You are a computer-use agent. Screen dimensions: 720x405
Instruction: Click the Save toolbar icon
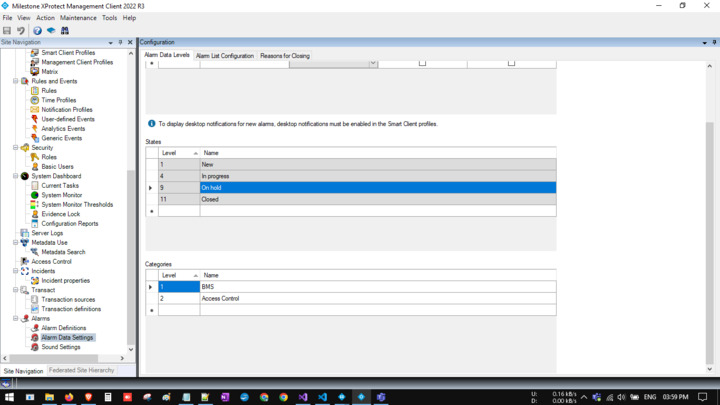(7, 31)
